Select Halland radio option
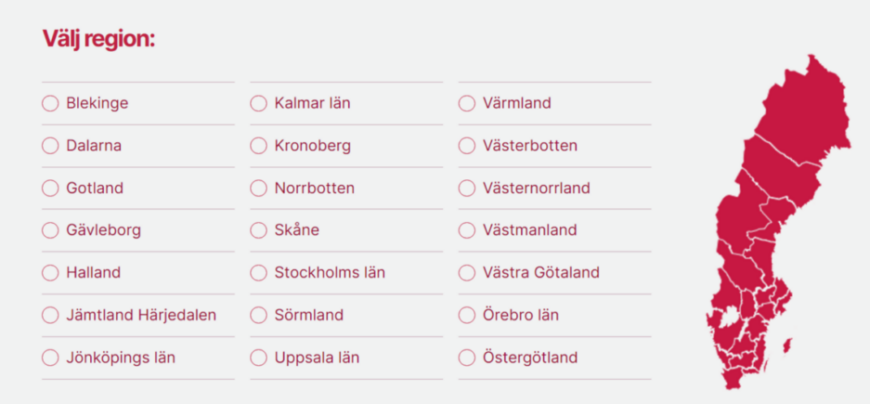Screen dimensions: 870x404 click(50, 273)
